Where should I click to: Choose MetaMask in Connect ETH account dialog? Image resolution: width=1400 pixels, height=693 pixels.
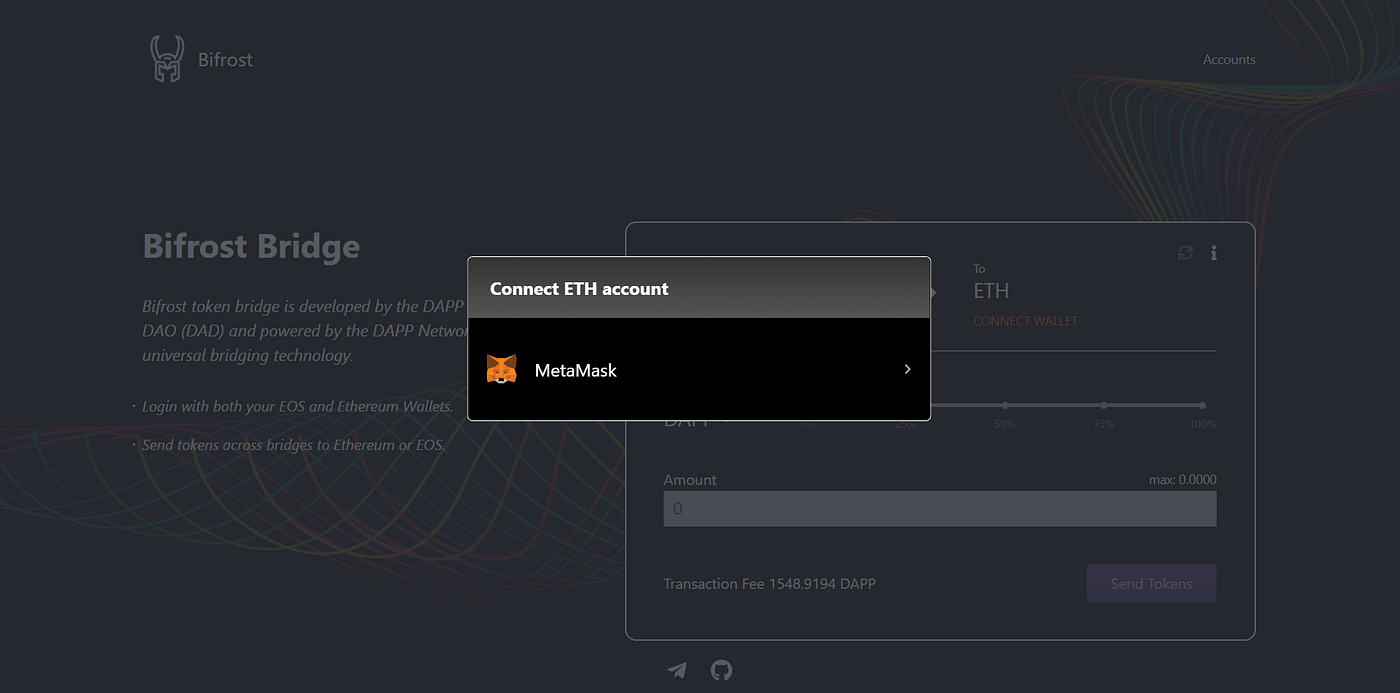[x=699, y=369]
